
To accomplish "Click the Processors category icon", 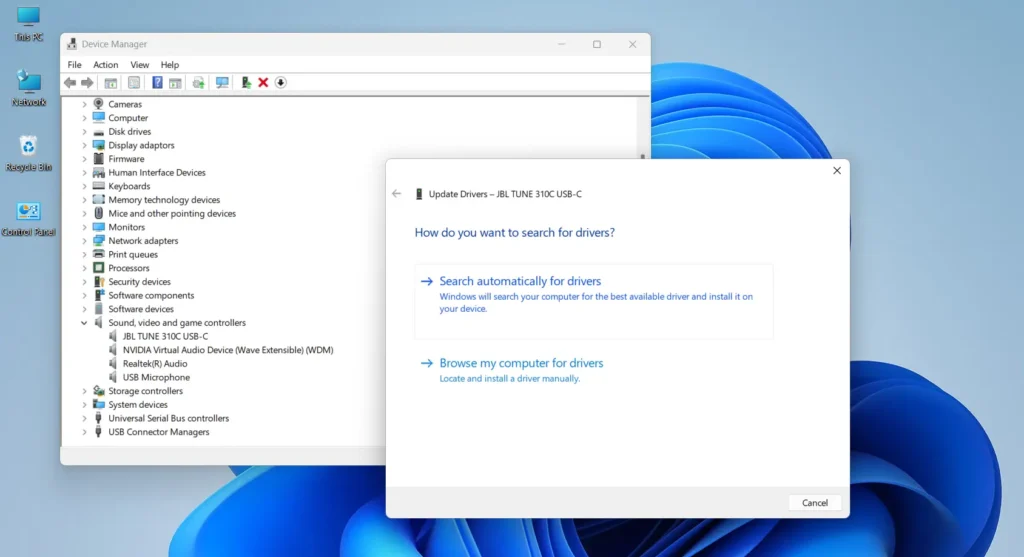I will (x=99, y=268).
